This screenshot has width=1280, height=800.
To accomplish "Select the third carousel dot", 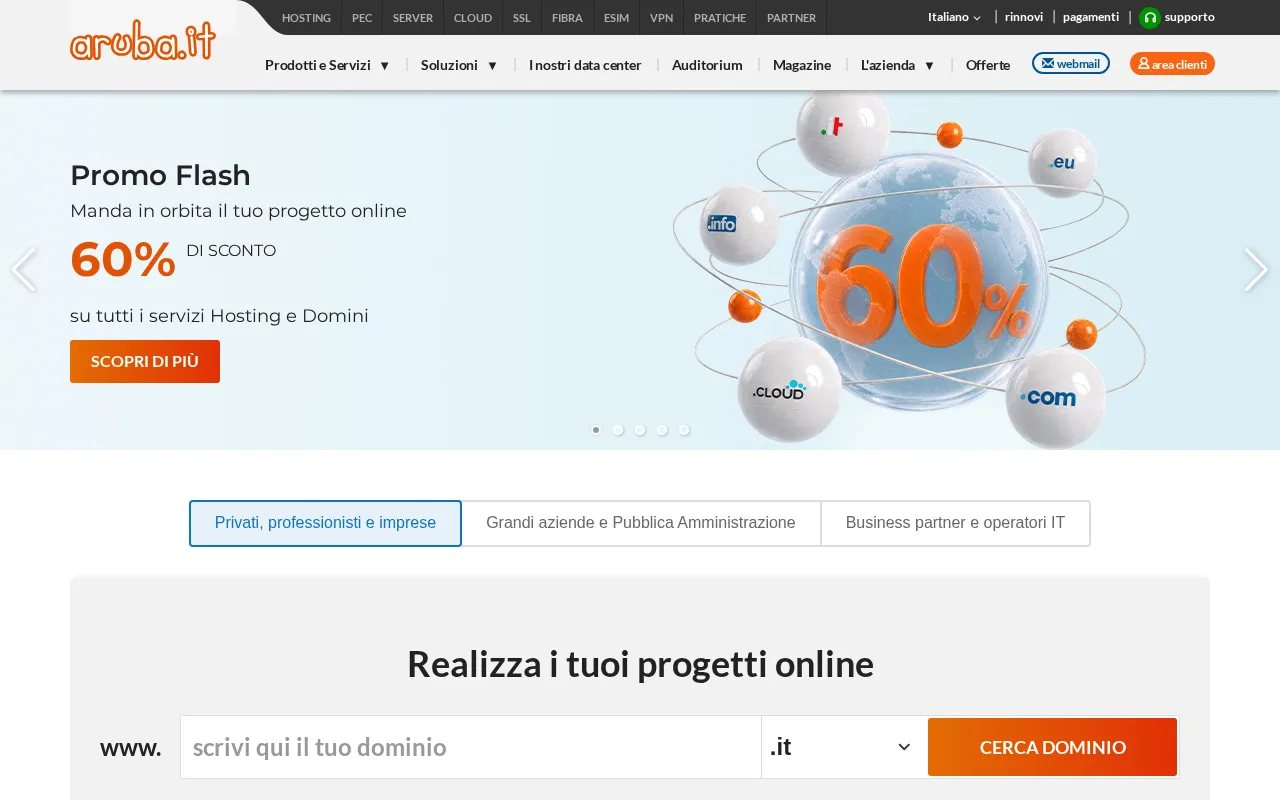I will tap(640, 430).
